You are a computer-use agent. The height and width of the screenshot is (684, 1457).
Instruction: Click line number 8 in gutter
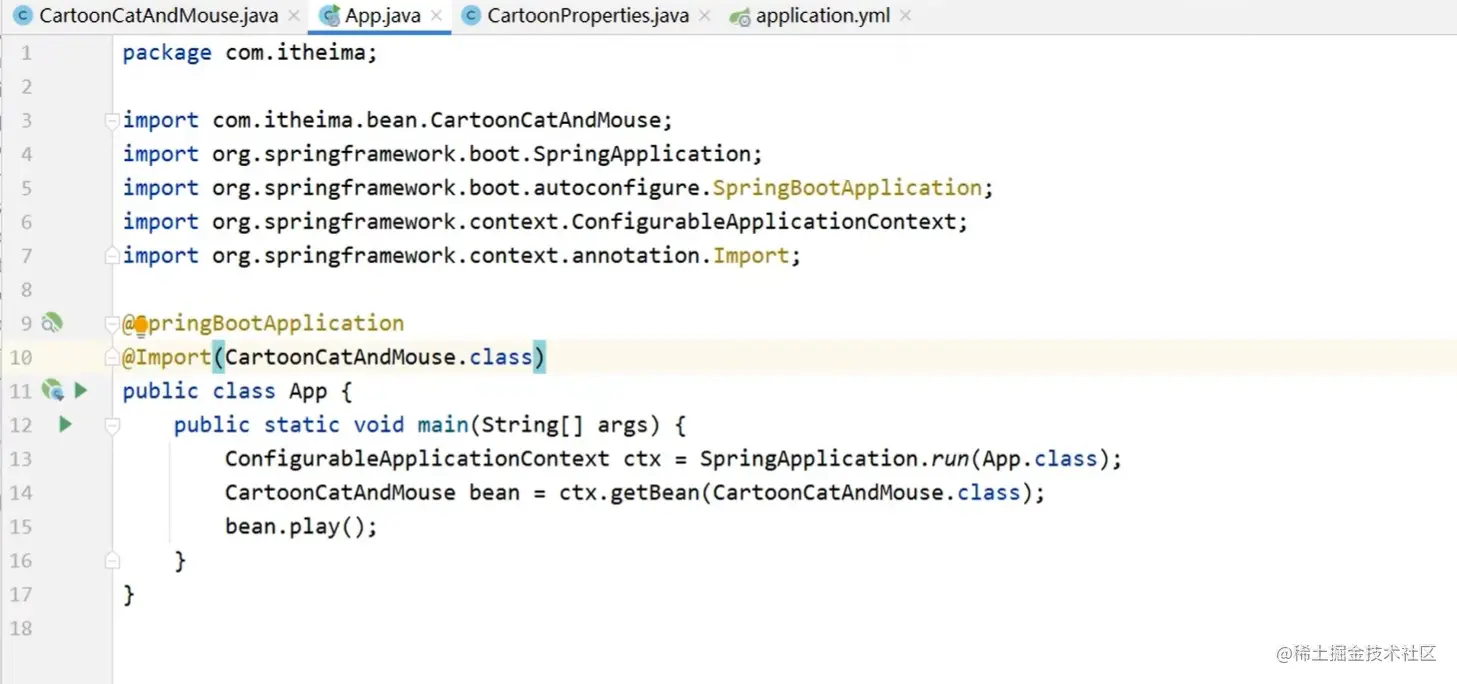[x=26, y=290]
